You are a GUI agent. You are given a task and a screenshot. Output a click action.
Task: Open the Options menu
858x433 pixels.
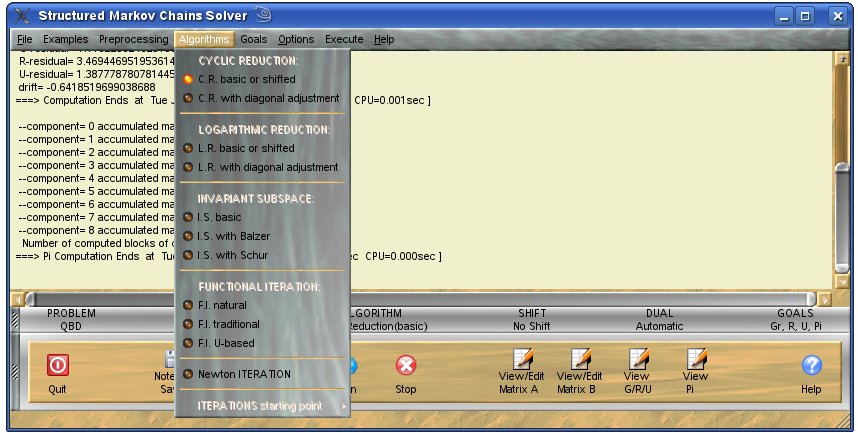pos(296,39)
